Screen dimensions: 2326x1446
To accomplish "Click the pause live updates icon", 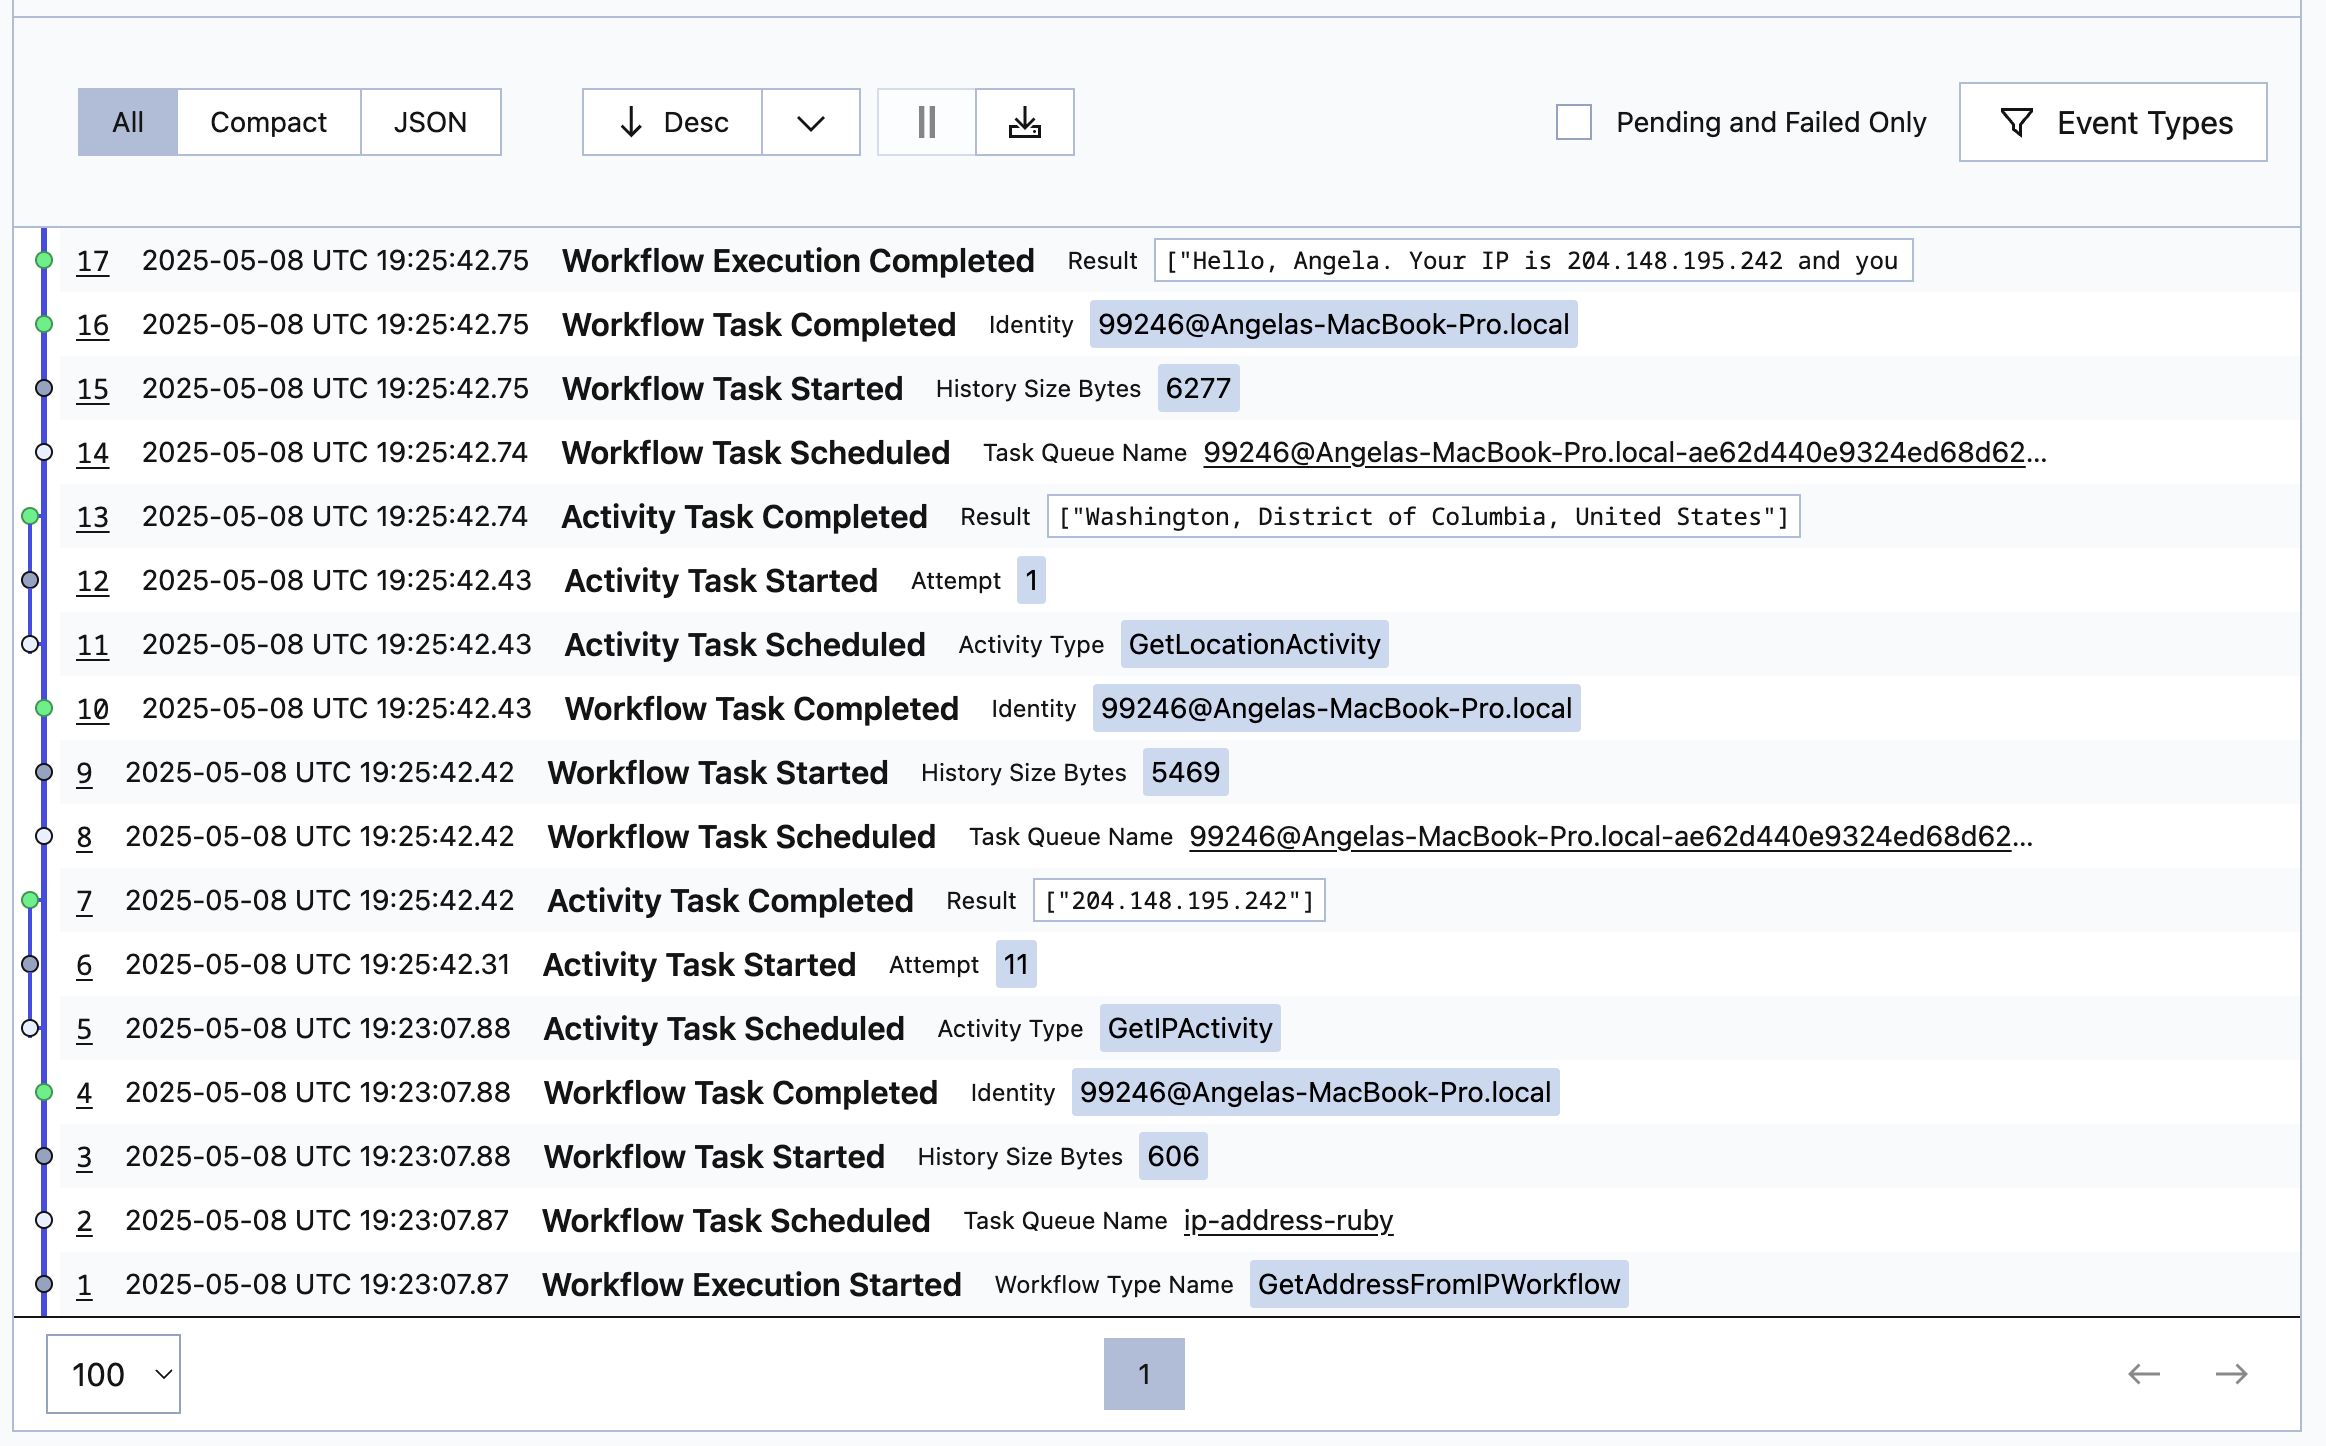I will pyautogui.click(x=926, y=122).
